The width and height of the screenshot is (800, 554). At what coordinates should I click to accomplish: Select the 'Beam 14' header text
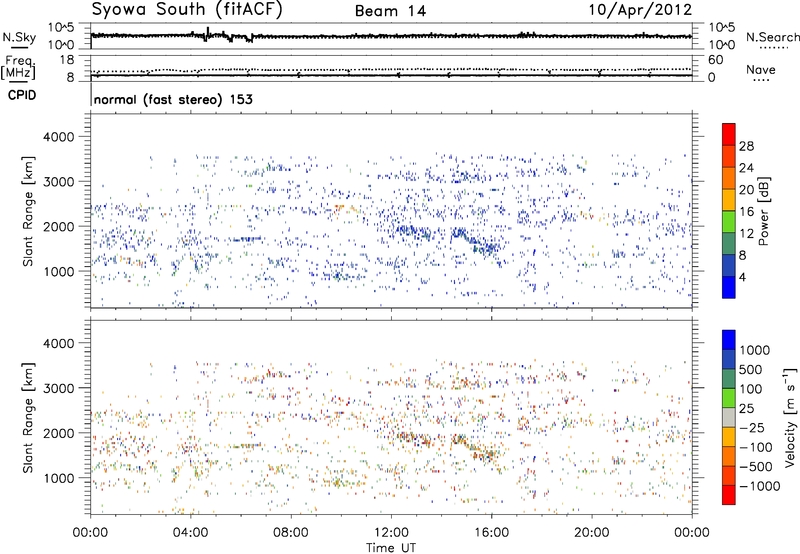(390, 11)
